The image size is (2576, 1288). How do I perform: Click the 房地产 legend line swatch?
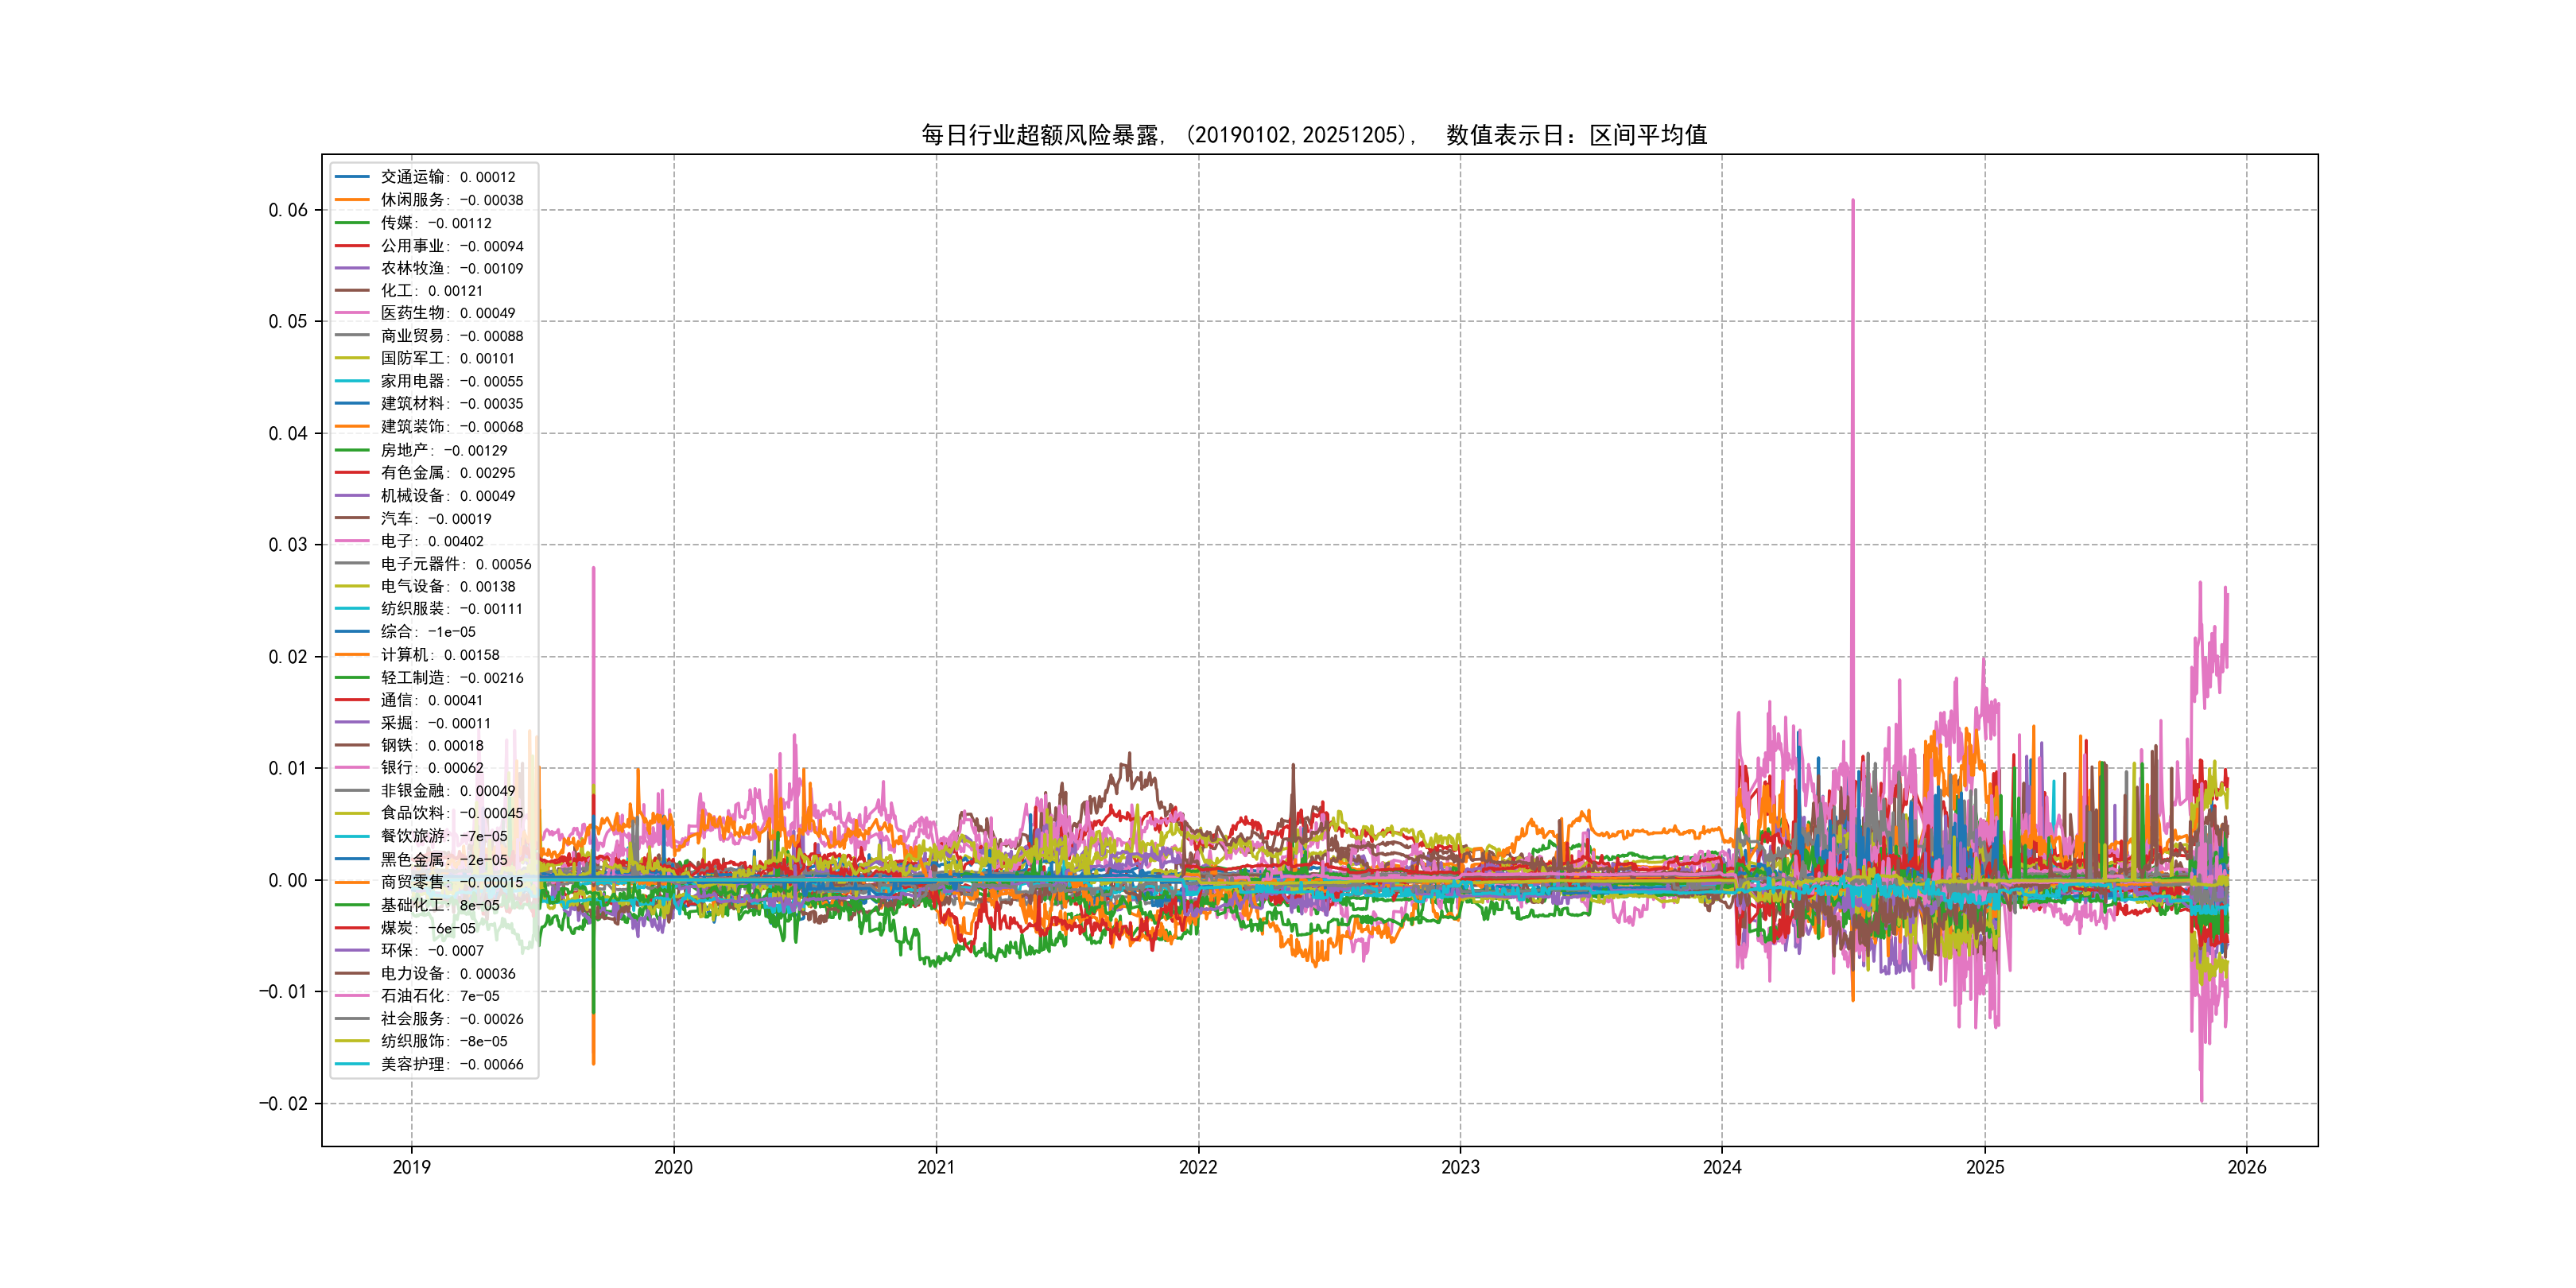pyautogui.click(x=352, y=450)
